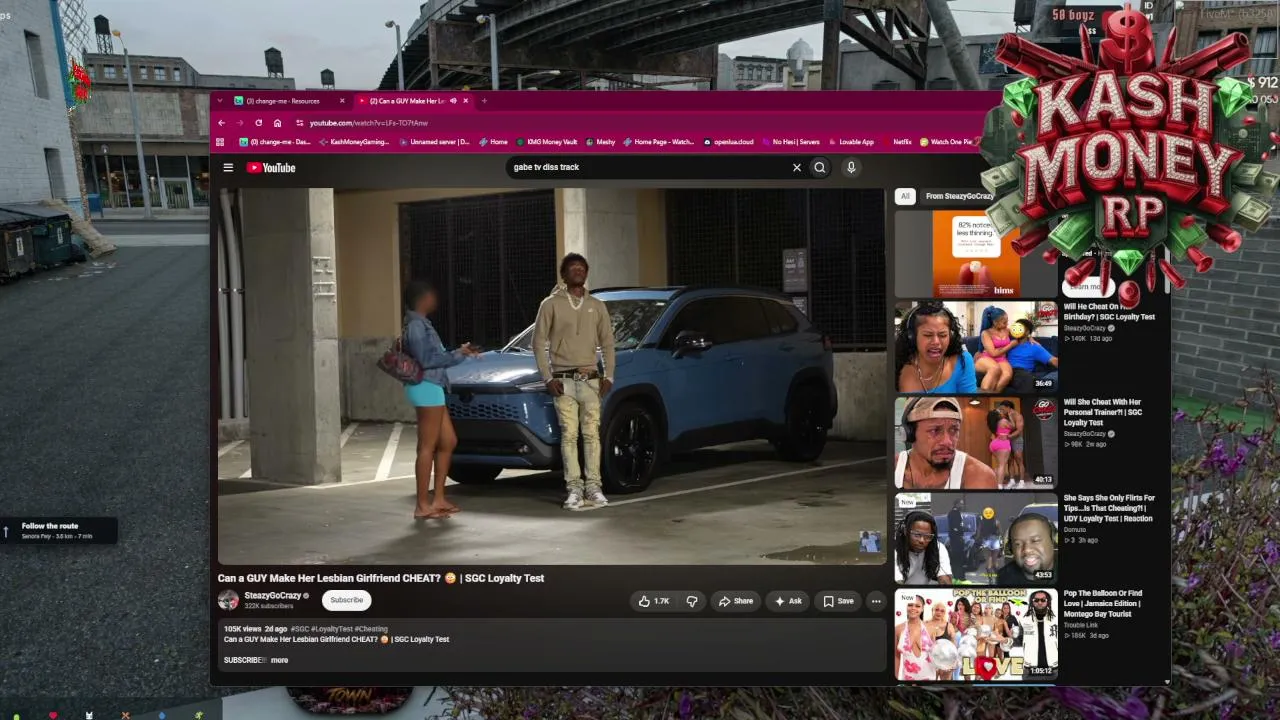The image size is (1280, 720).
Task: Start voice search with the microphone
Action: pos(851,168)
